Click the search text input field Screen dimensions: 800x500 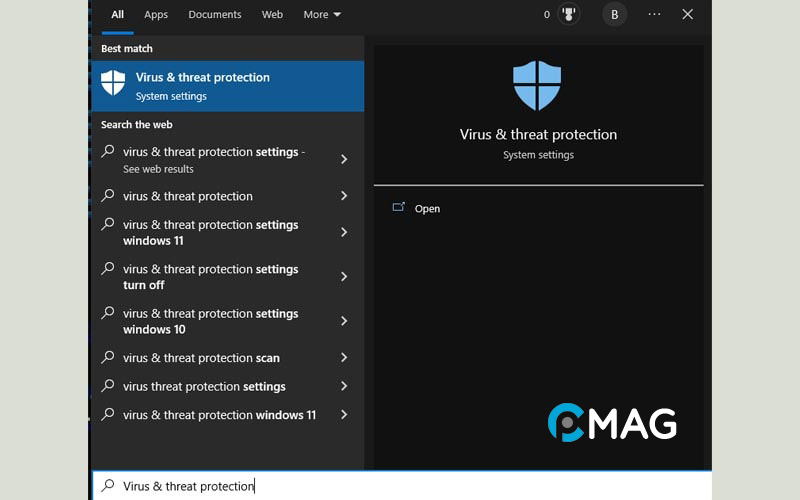coord(400,486)
